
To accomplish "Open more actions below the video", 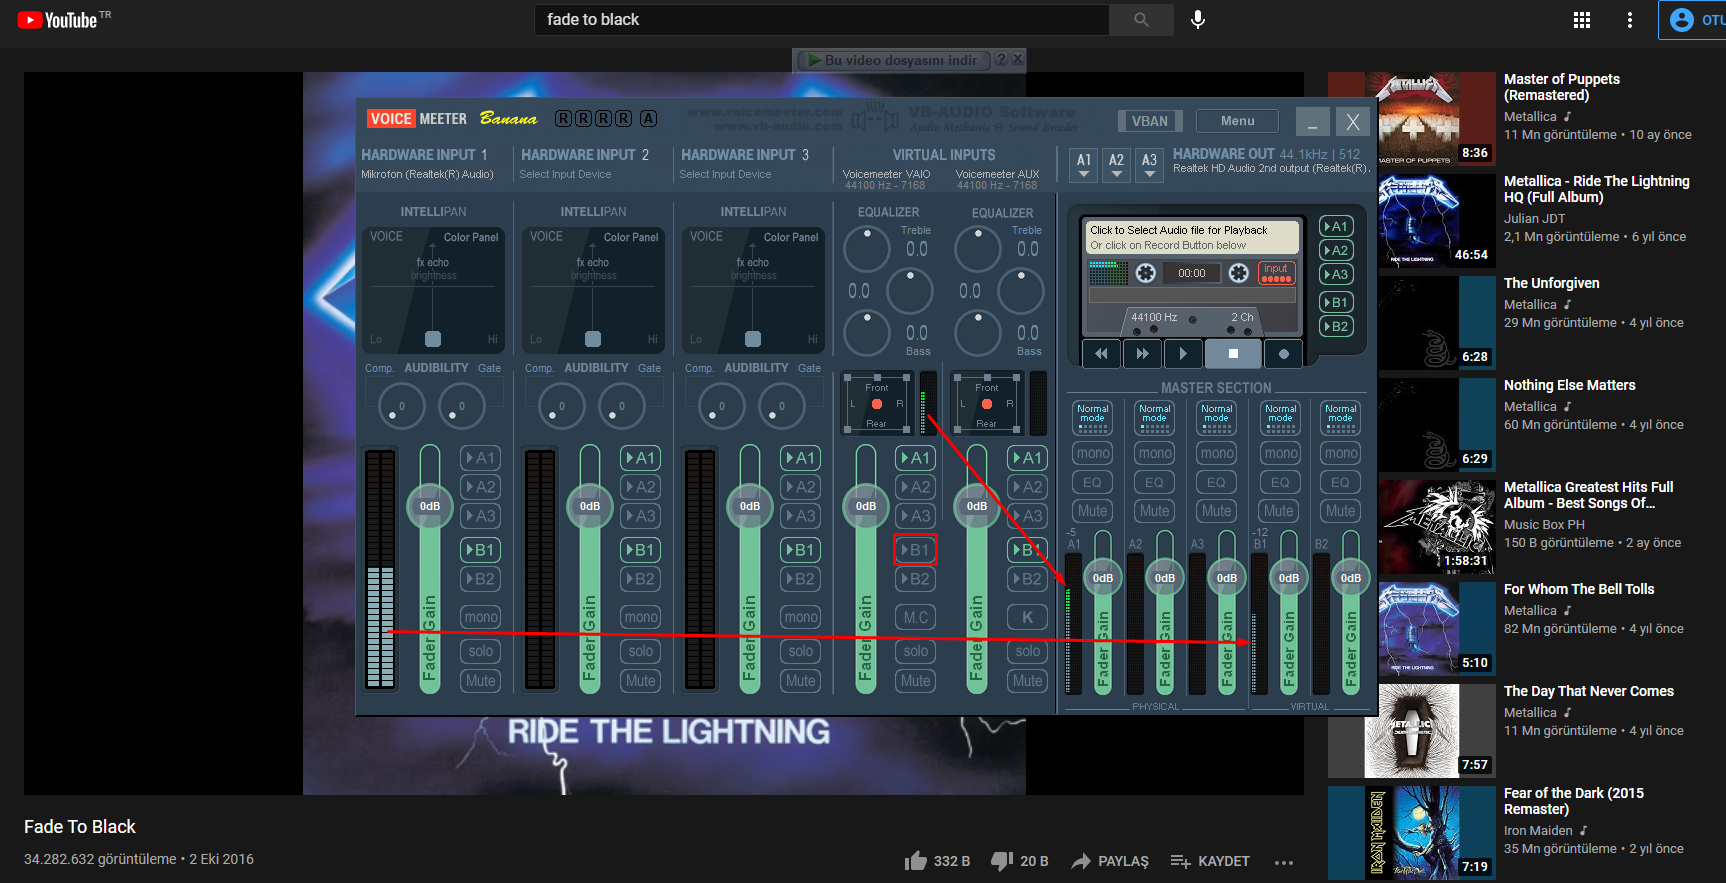I will click(x=1285, y=862).
